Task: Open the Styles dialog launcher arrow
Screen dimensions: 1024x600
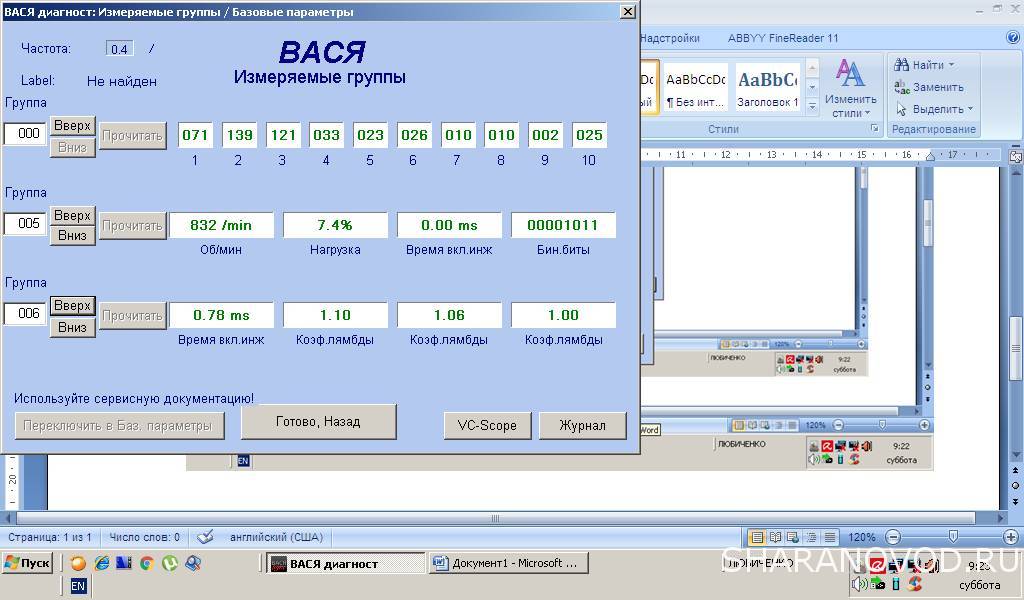Action: [874, 129]
